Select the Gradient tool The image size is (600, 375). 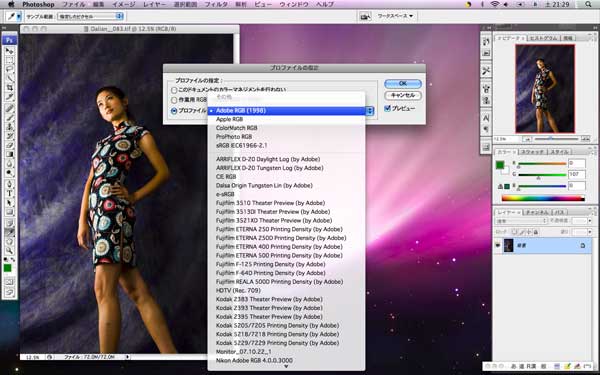[x=9, y=155]
